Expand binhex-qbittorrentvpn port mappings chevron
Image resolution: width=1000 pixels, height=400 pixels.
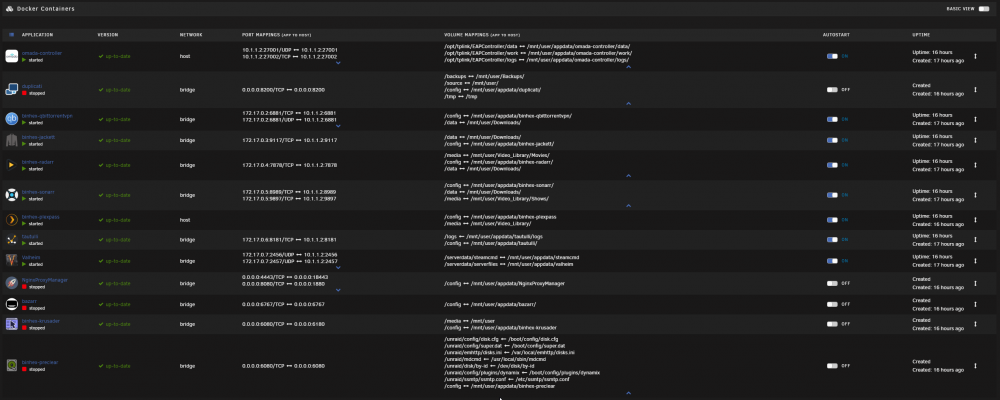[338, 126]
